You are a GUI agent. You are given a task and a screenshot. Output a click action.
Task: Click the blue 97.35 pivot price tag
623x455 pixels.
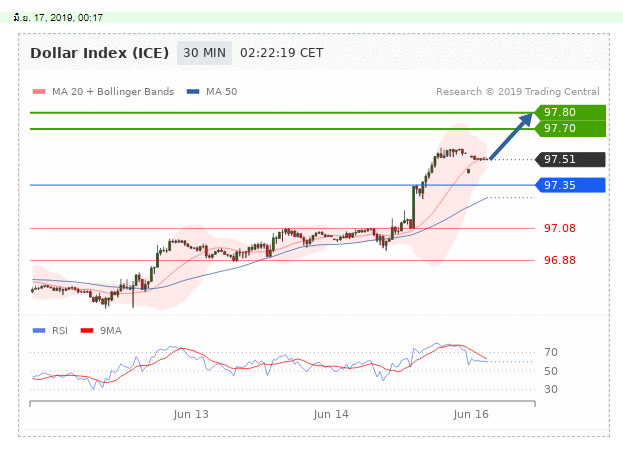571,185
